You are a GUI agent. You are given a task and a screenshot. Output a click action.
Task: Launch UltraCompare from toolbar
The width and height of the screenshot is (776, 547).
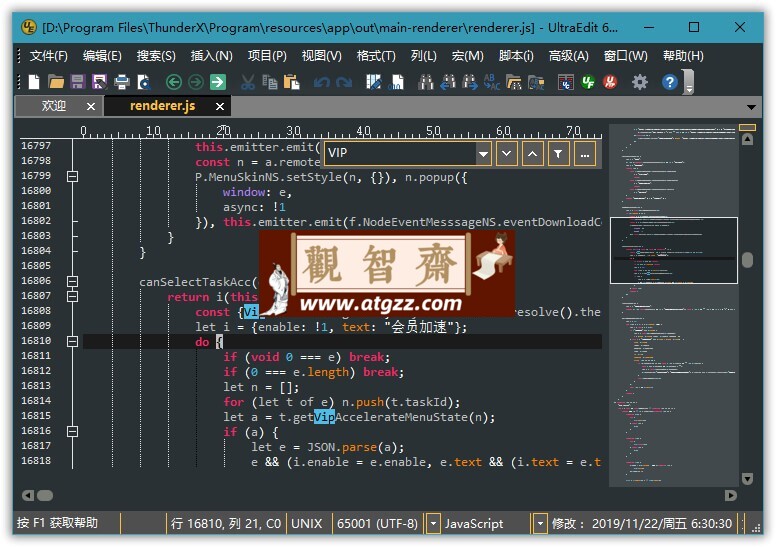[566, 82]
